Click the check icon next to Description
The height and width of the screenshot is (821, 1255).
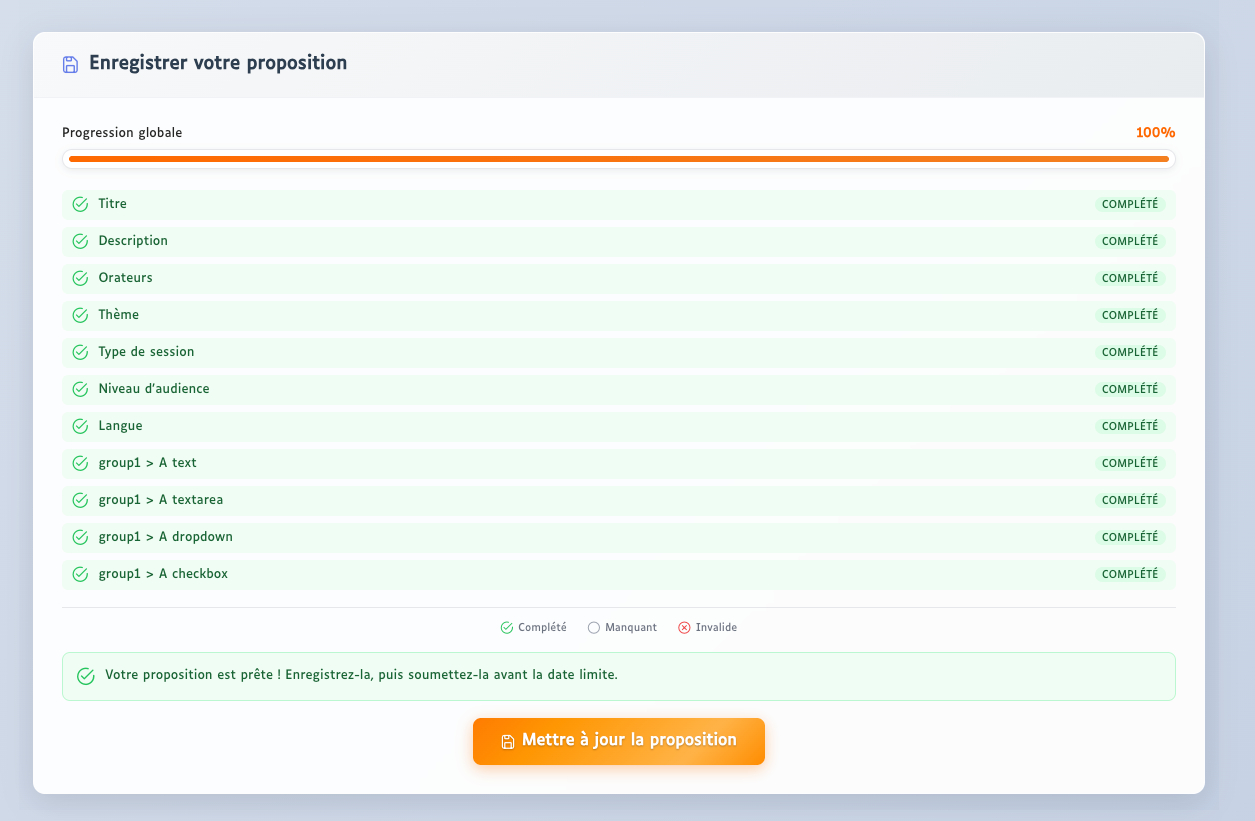[81, 241]
